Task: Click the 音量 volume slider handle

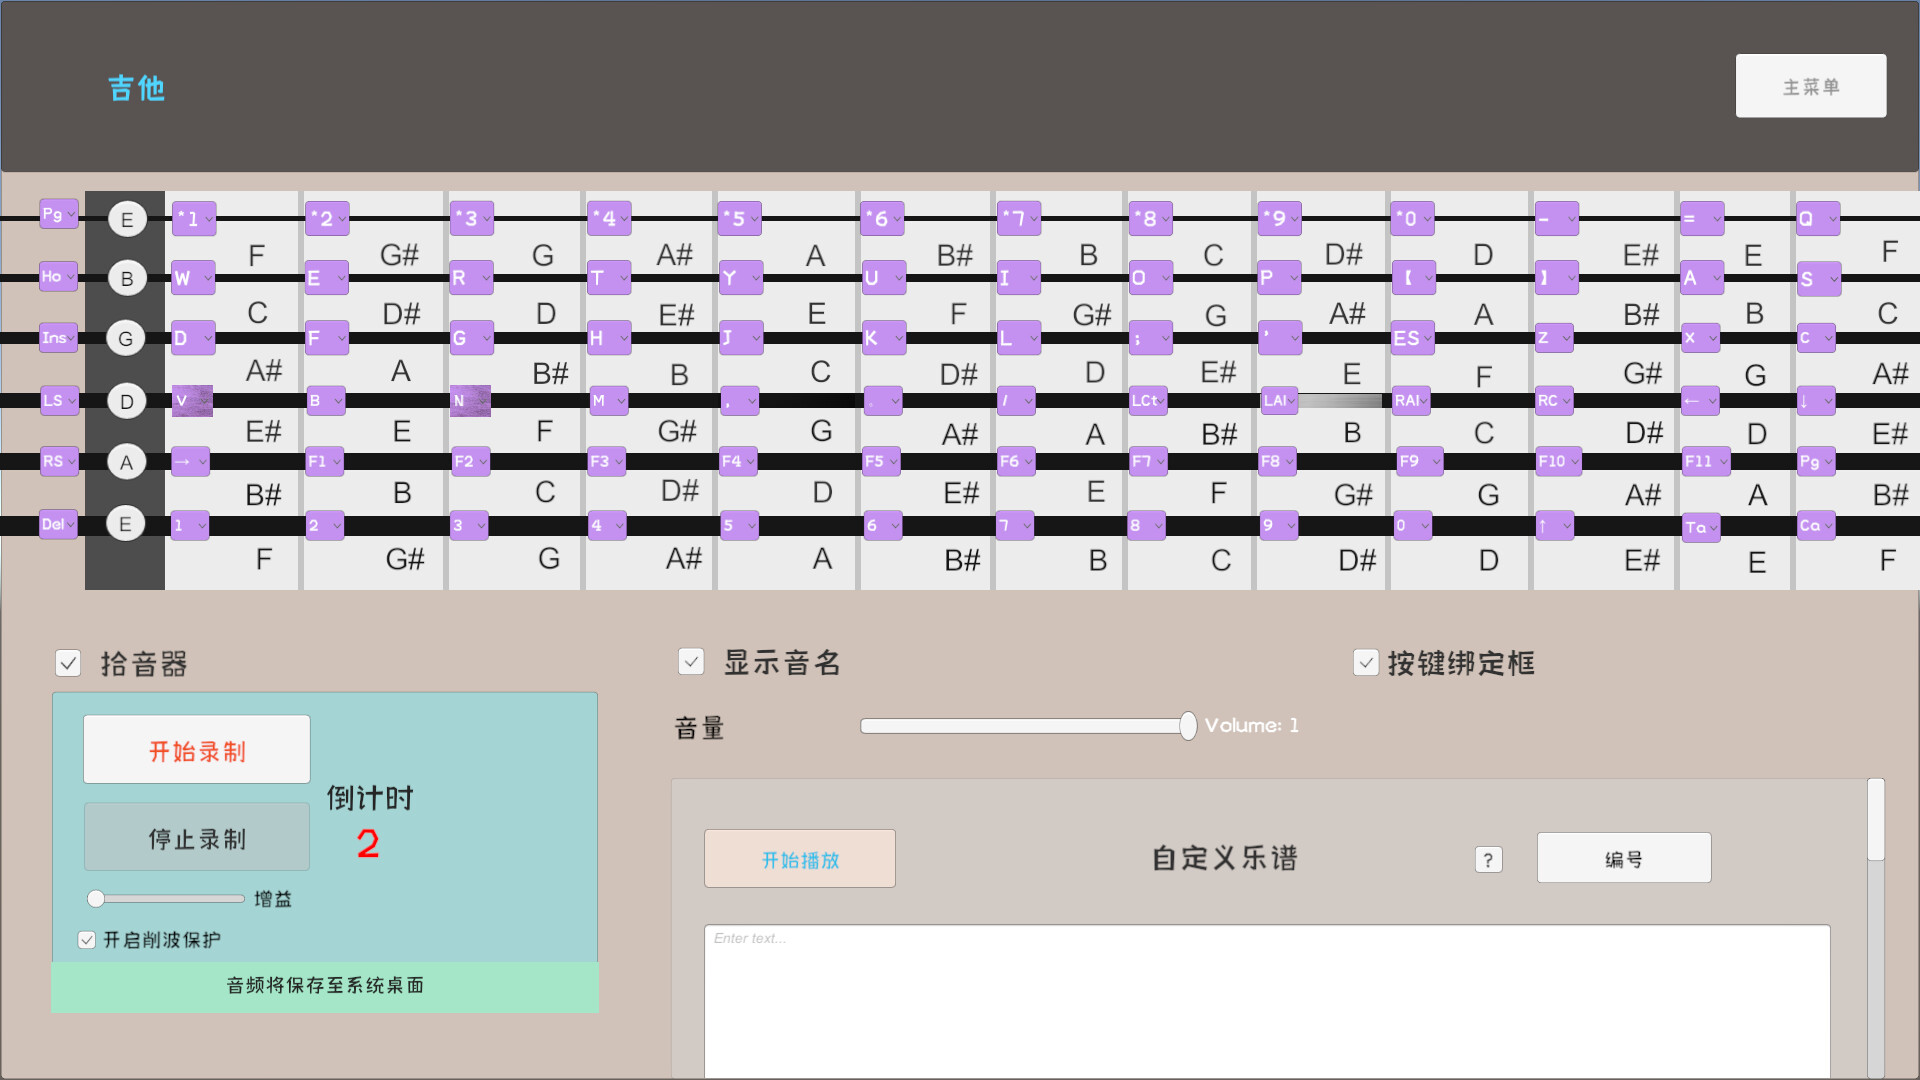Action: [x=1187, y=726]
